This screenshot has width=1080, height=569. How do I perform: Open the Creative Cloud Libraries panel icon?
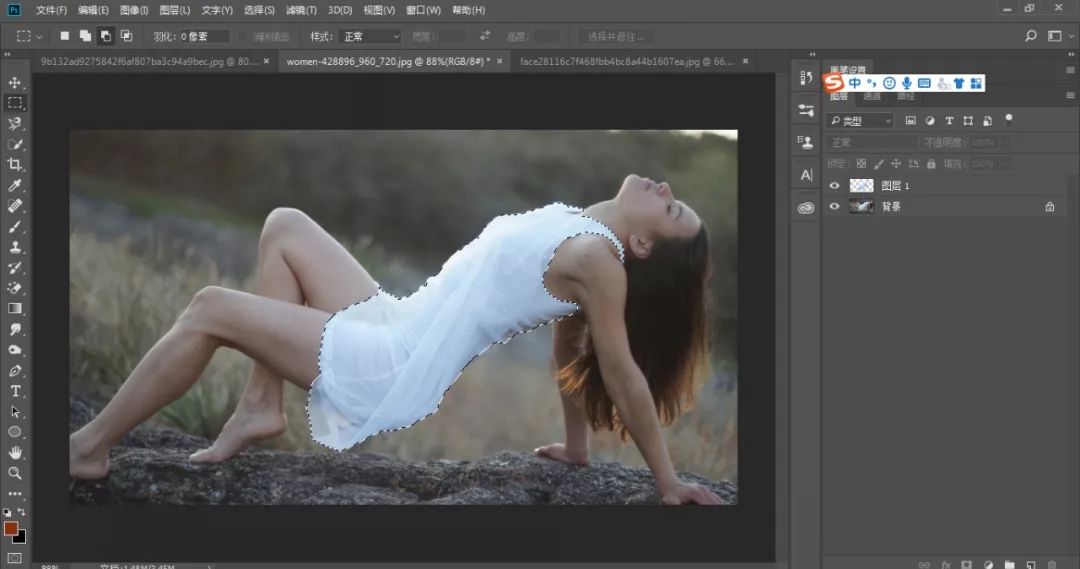[806, 207]
